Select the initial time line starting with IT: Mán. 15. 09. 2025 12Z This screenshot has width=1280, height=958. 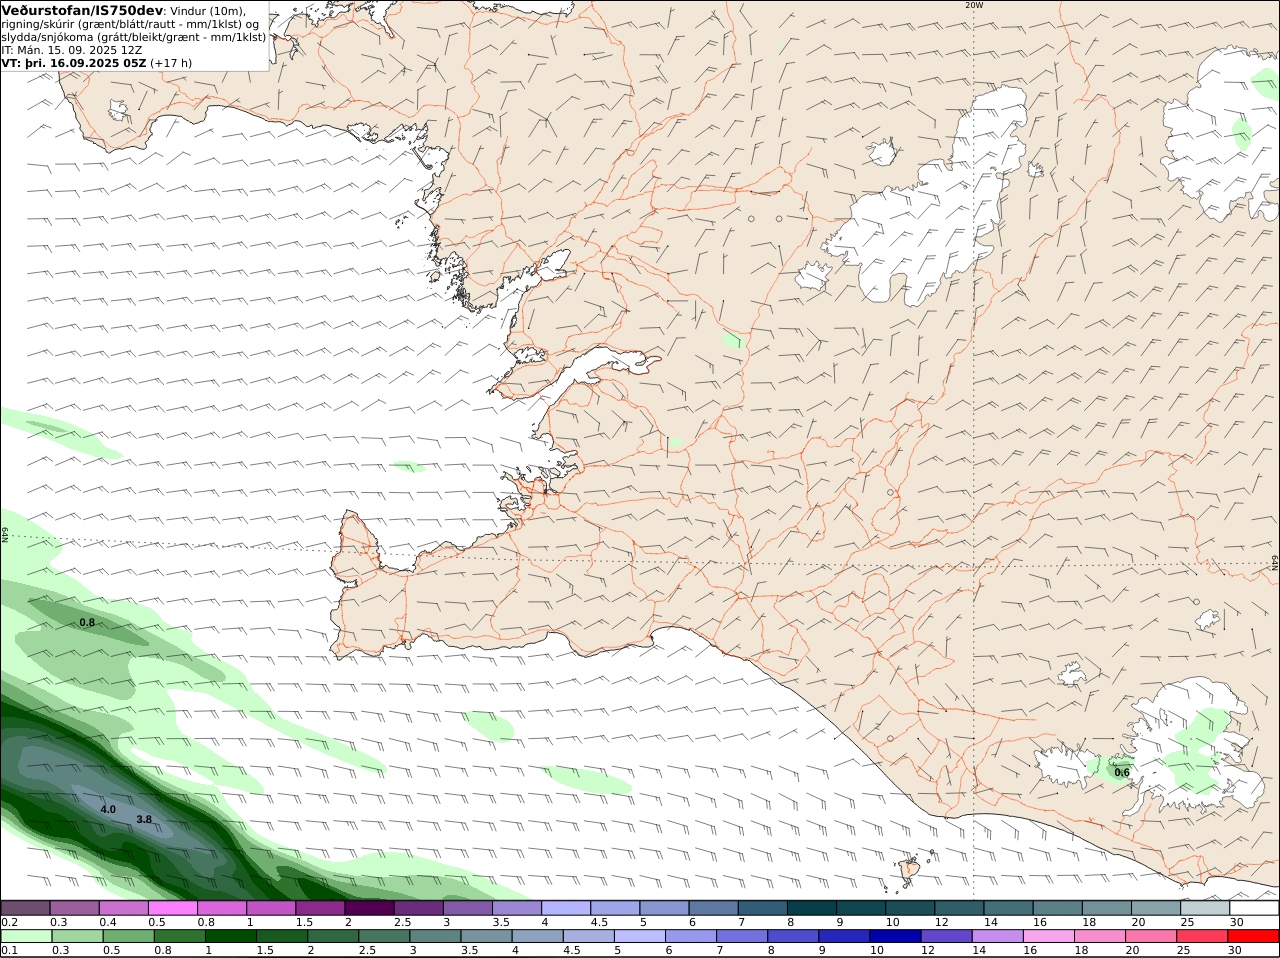72,50
